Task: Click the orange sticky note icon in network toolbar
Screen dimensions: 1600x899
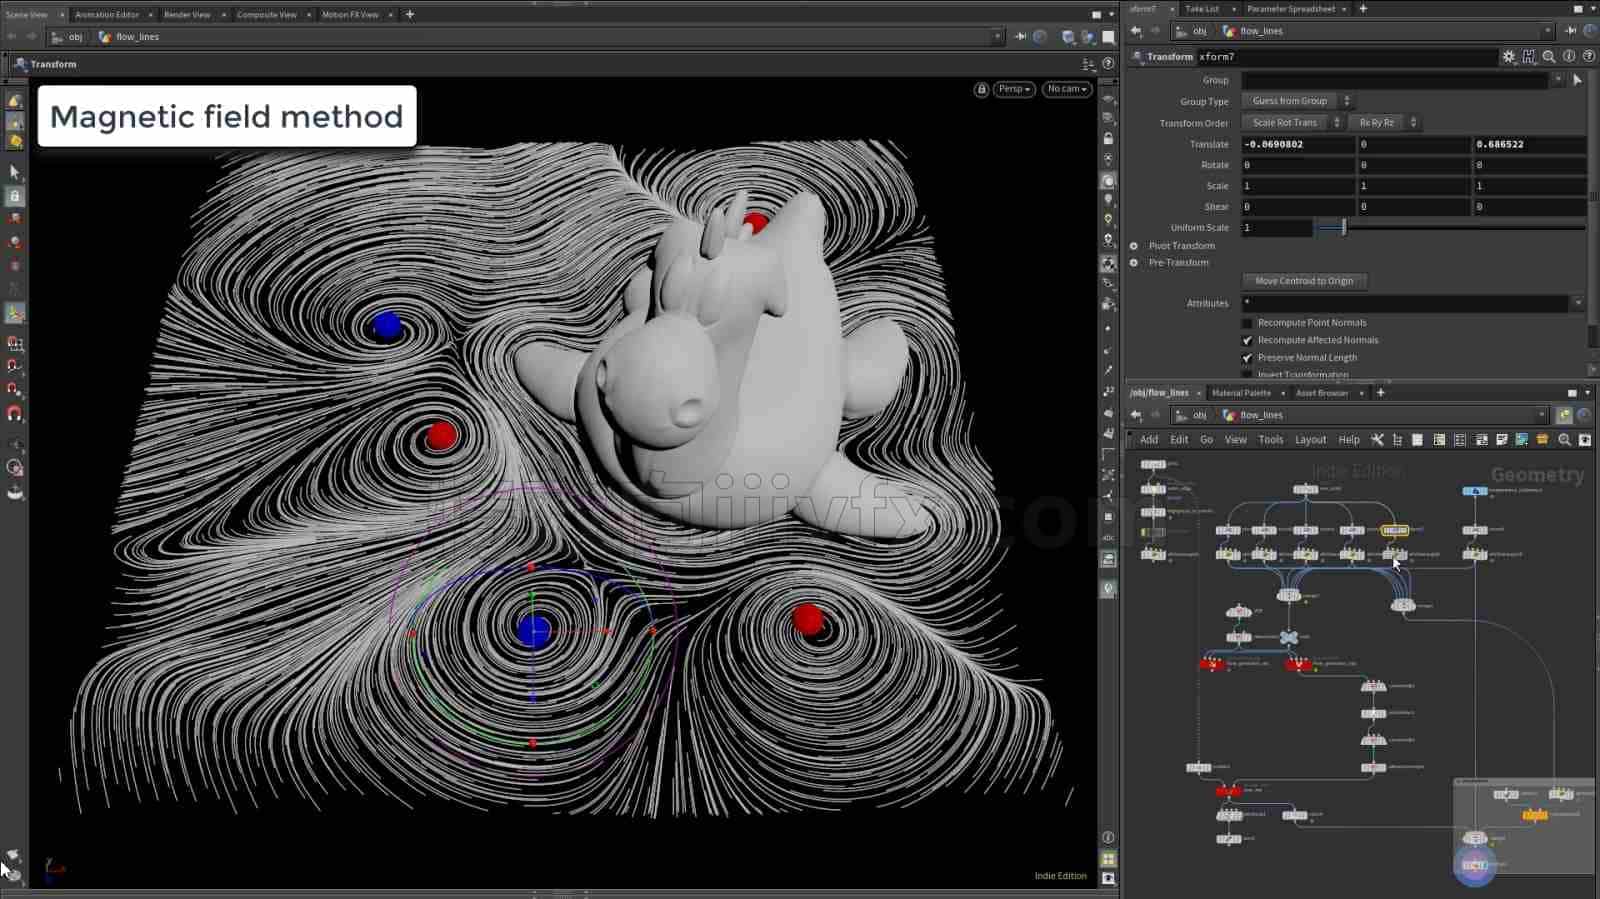Action: (1543, 440)
